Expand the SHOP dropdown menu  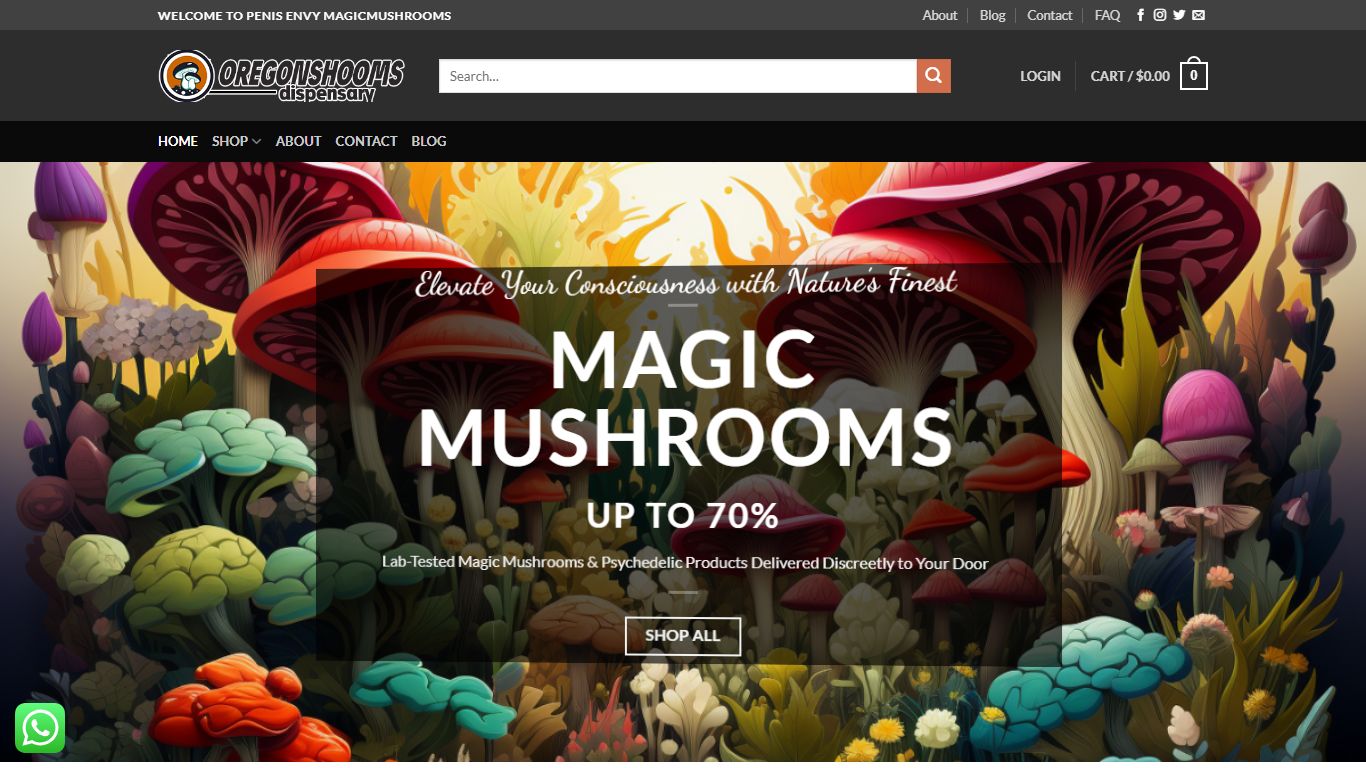coord(231,141)
